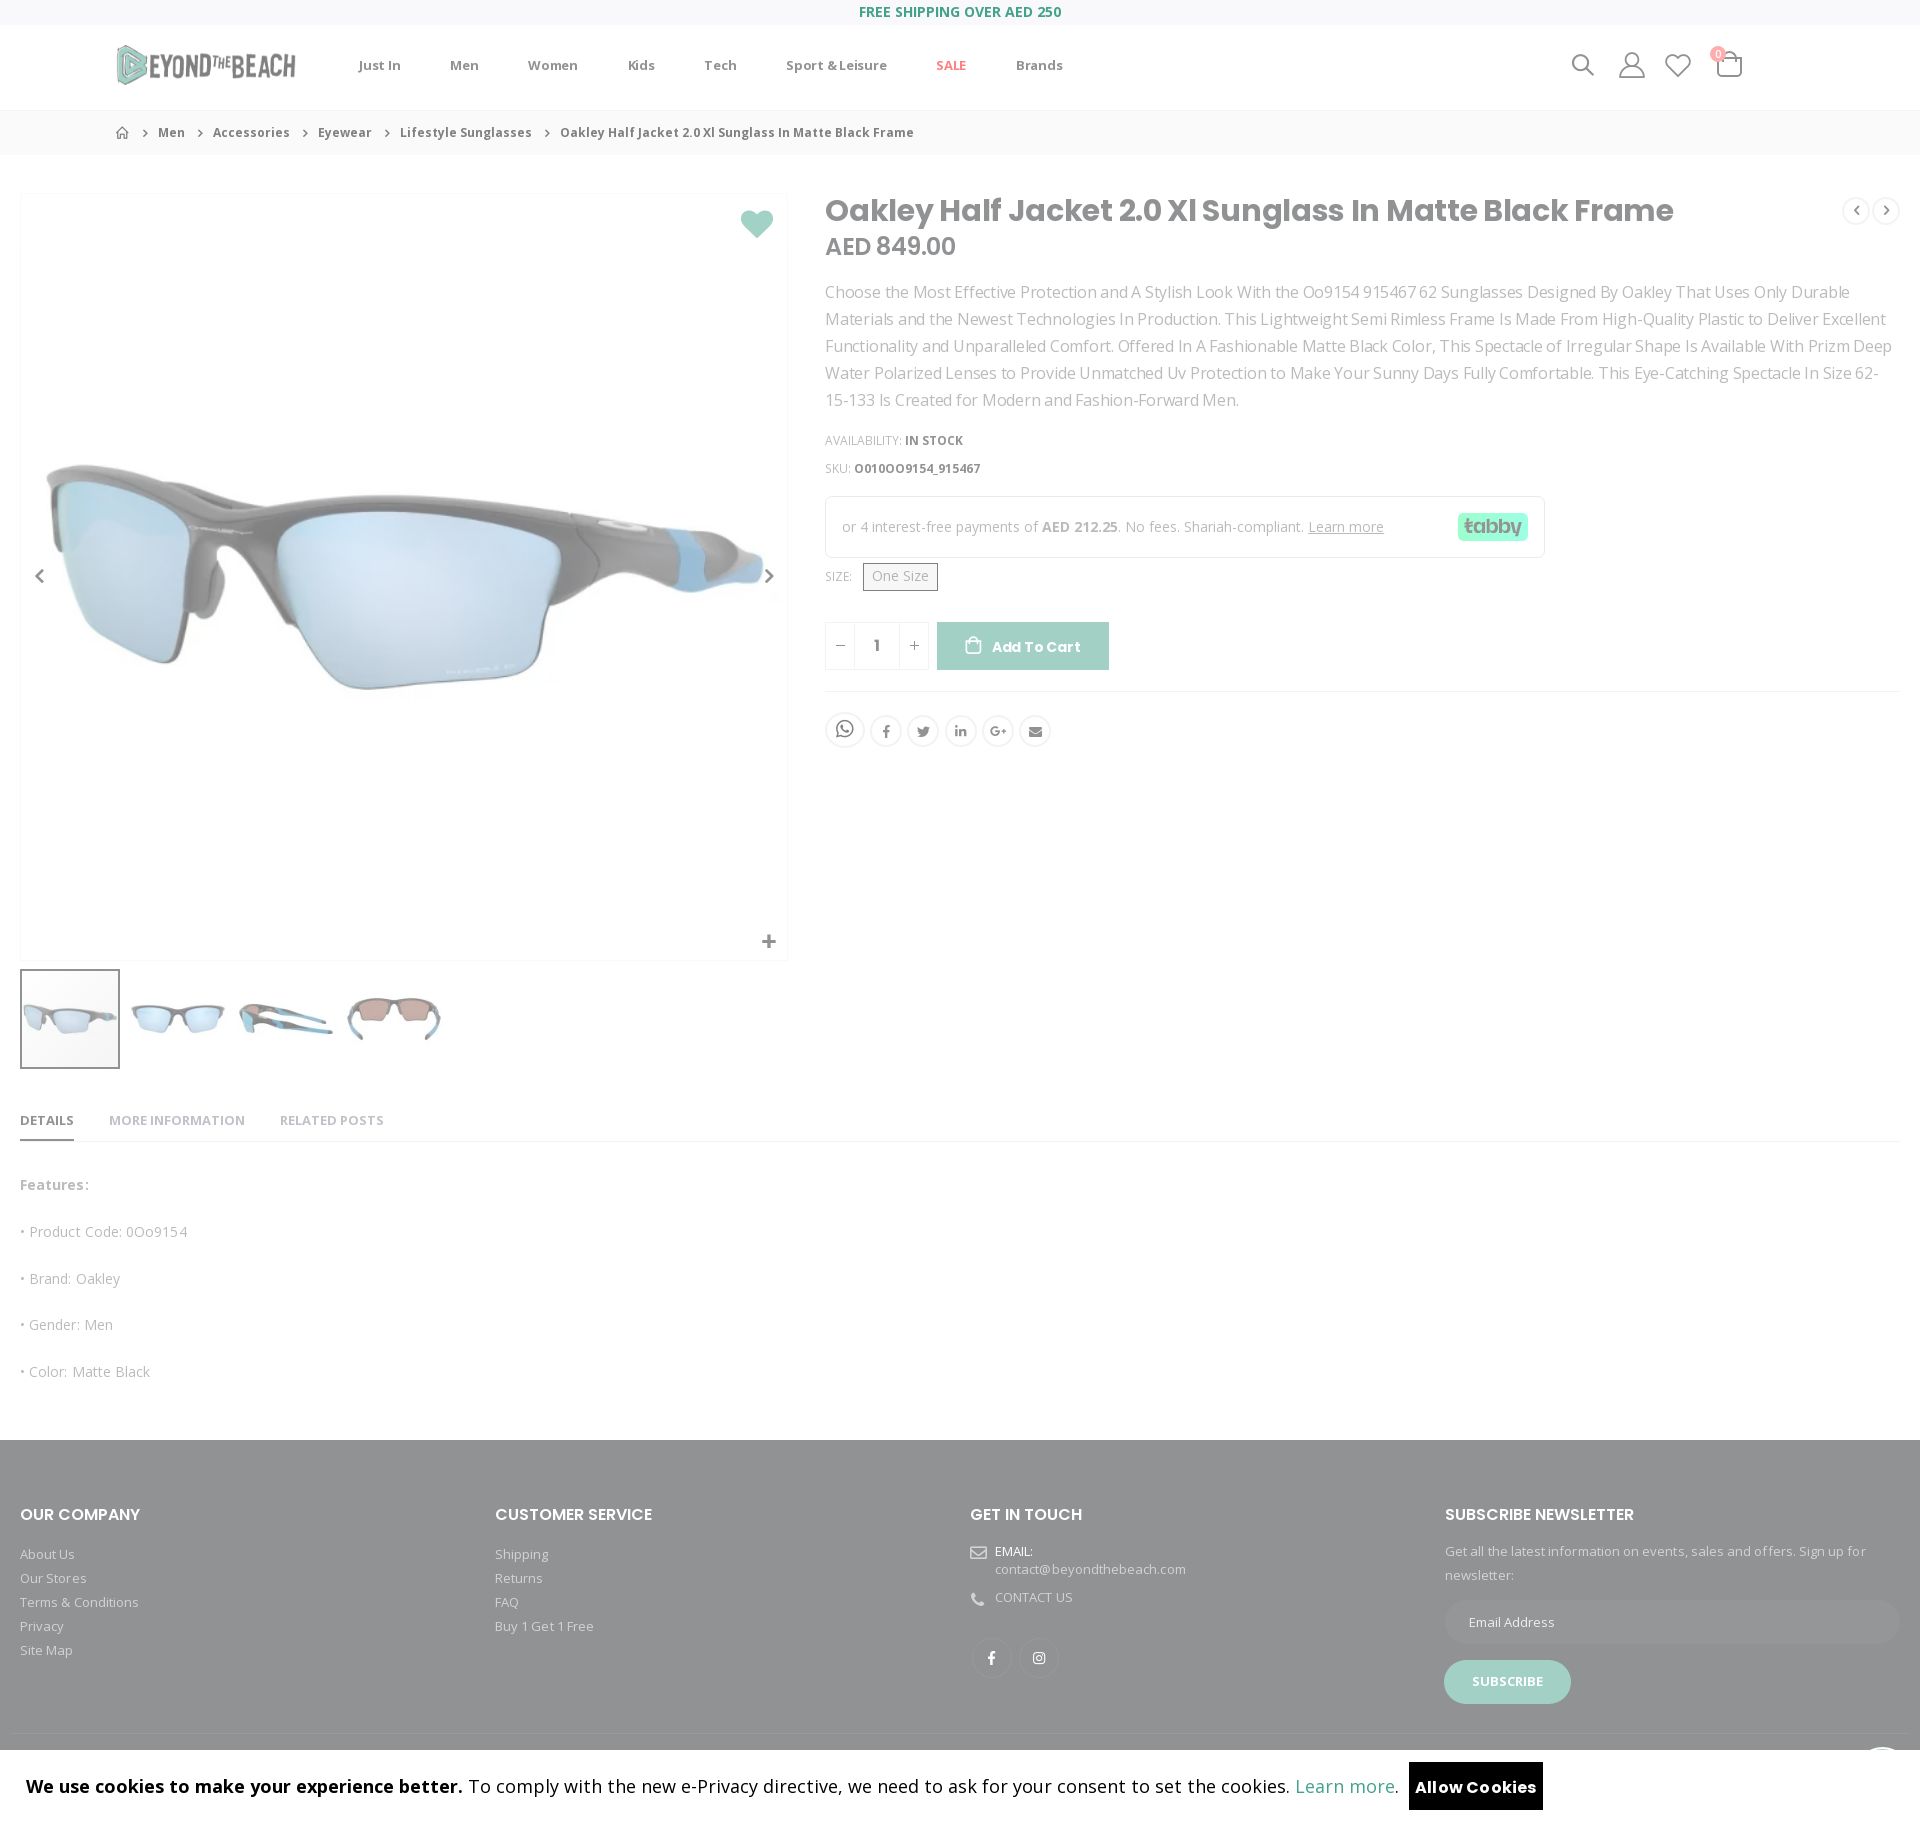Open Terms & Conditions link
Viewport: 1920px width, 1822px height.
click(79, 1602)
